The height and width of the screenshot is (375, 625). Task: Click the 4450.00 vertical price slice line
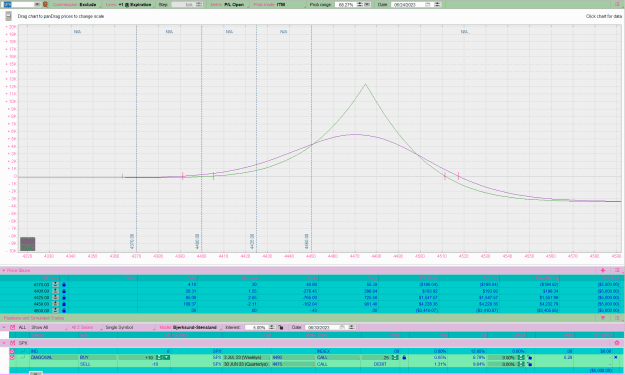pyautogui.click(x=311, y=139)
